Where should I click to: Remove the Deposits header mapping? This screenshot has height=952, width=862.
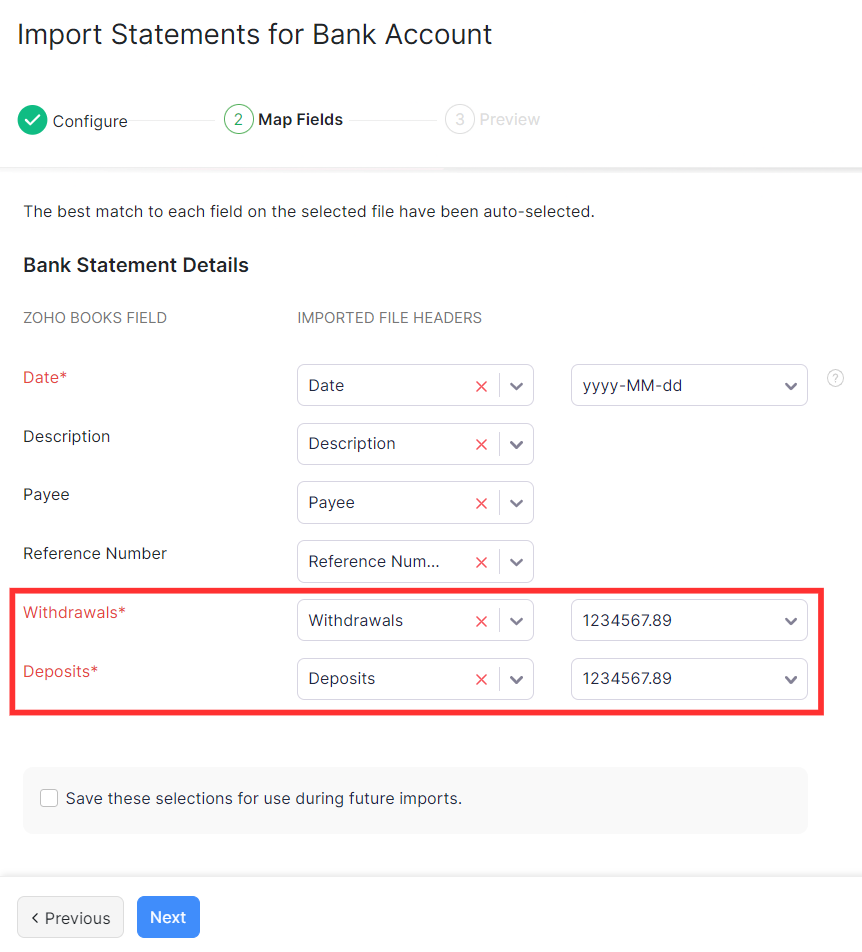(x=481, y=679)
